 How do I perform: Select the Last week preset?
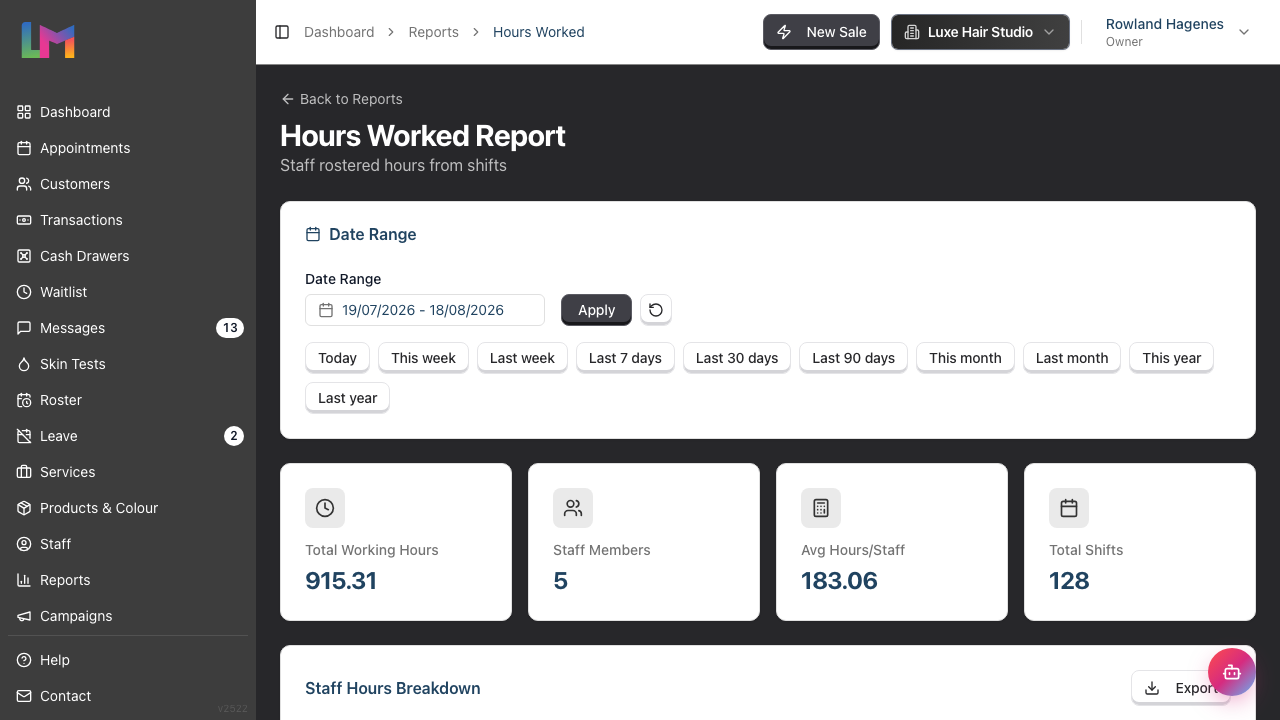tap(522, 358)
